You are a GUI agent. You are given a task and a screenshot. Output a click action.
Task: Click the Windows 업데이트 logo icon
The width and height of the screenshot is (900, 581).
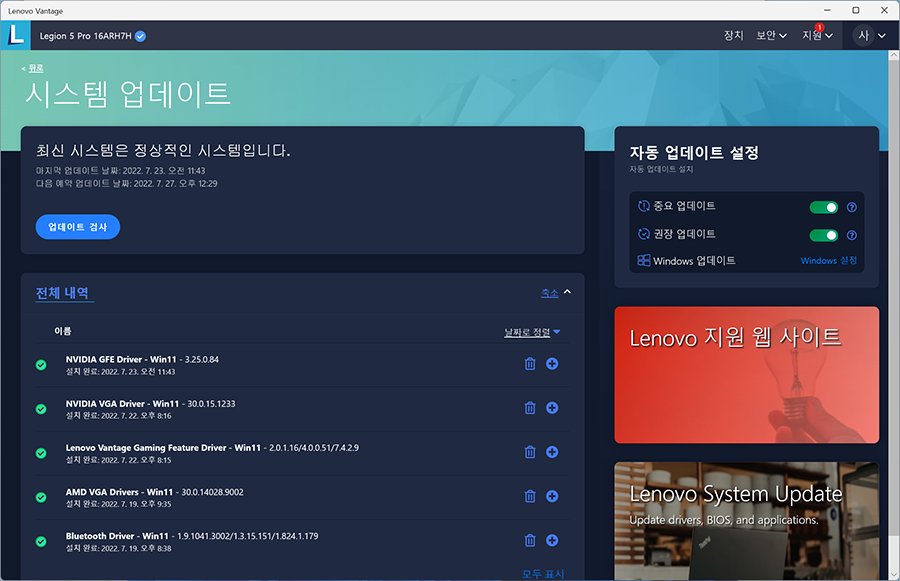(x=643, y=261)
